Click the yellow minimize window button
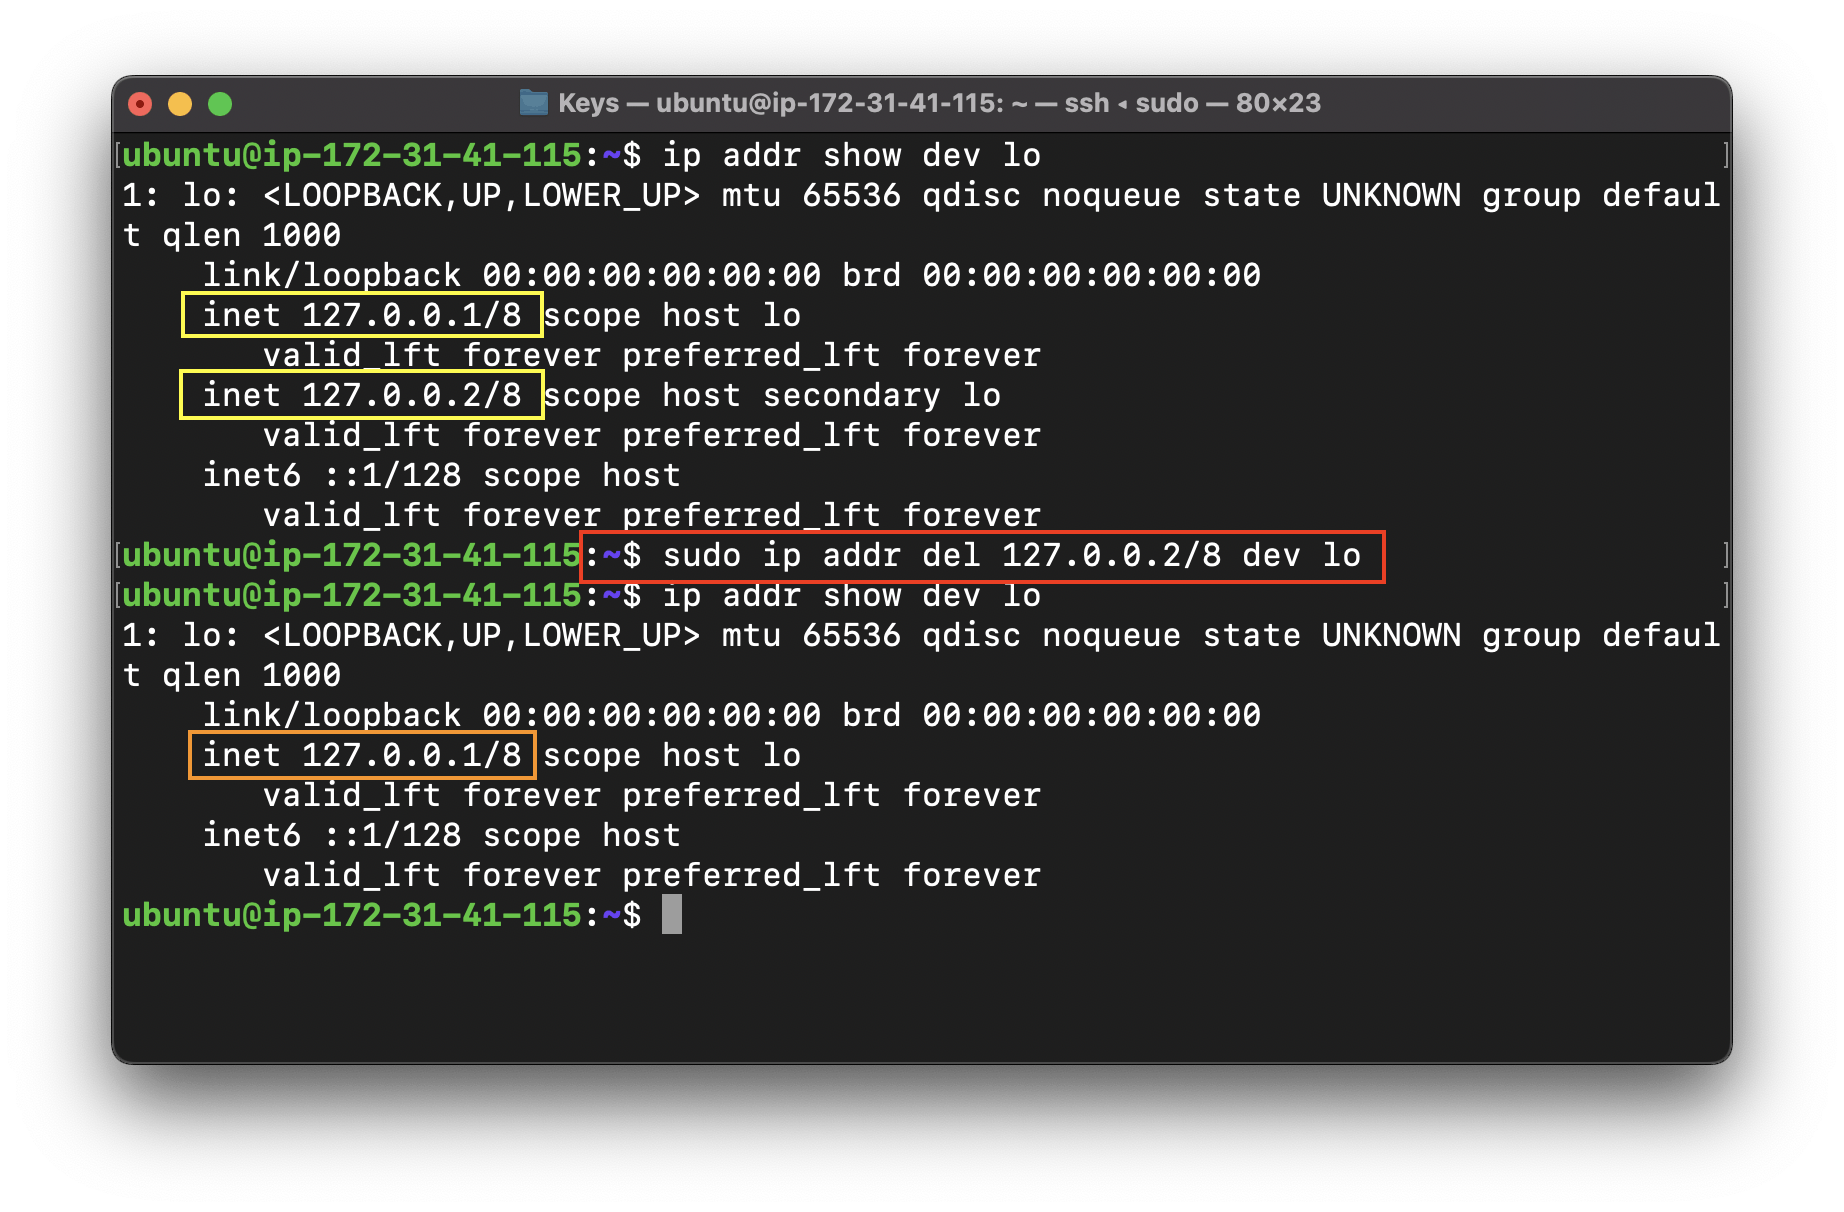Screen dimensions: 1844x1212 180,104
